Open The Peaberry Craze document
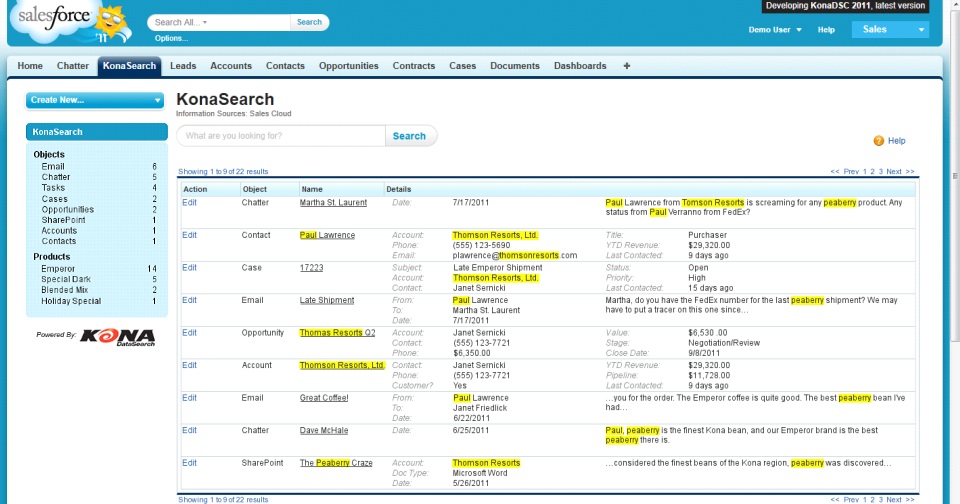960x504 pixels. [x=336, y=463]
